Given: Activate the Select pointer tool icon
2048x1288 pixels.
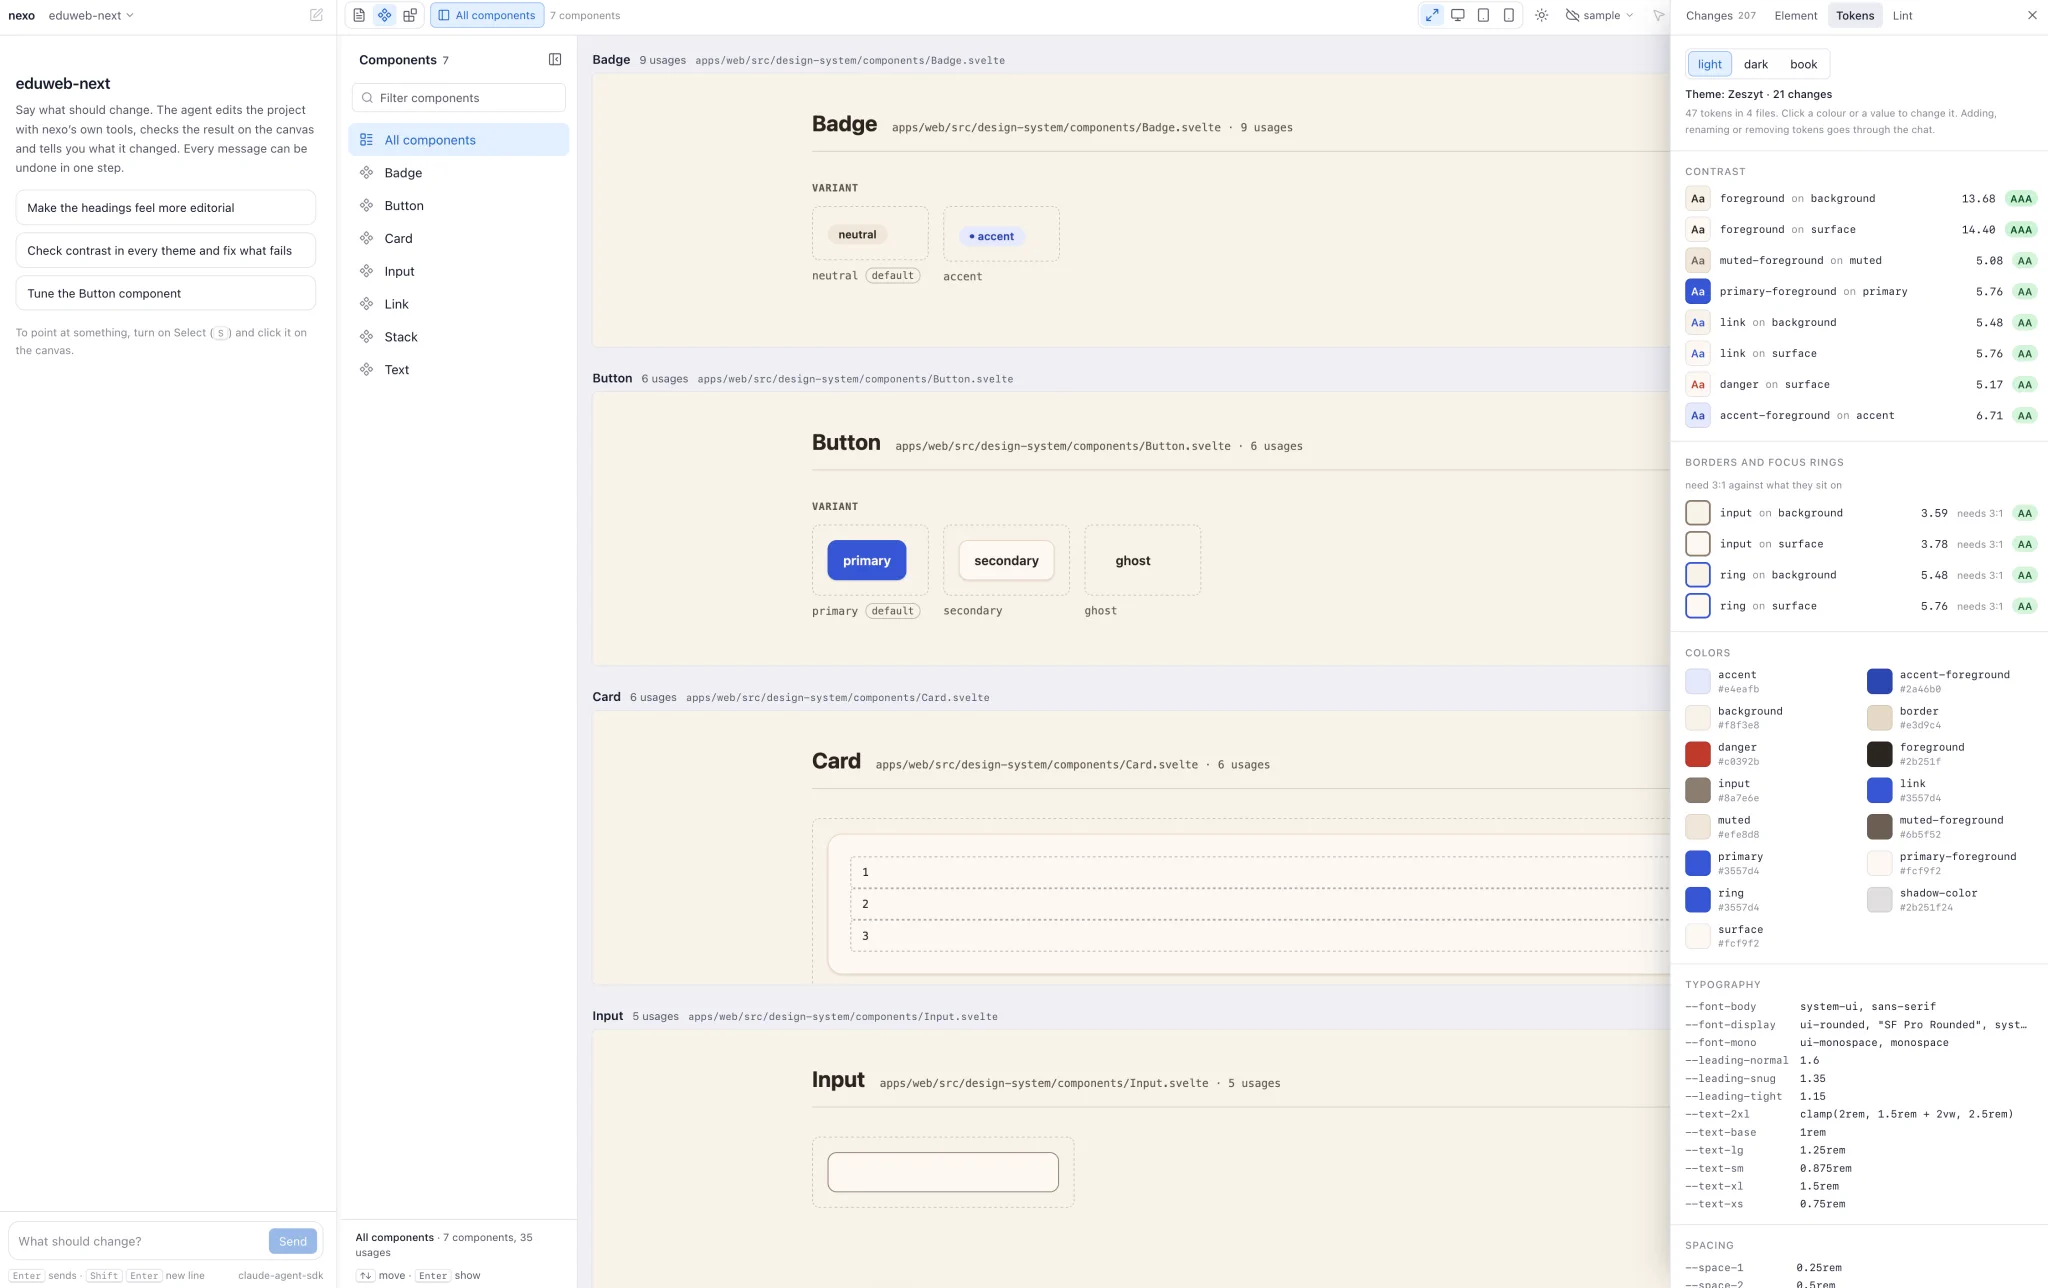Looking at the screenshot, I should tap(1658, 15).
